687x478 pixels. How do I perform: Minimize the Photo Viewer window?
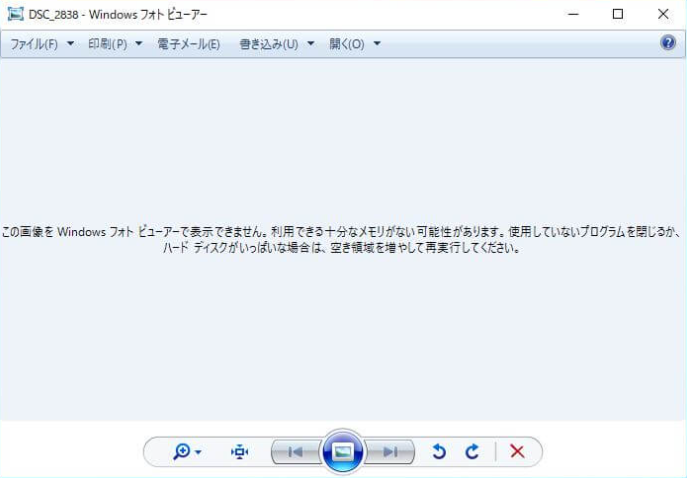click(x=574, y=14)
